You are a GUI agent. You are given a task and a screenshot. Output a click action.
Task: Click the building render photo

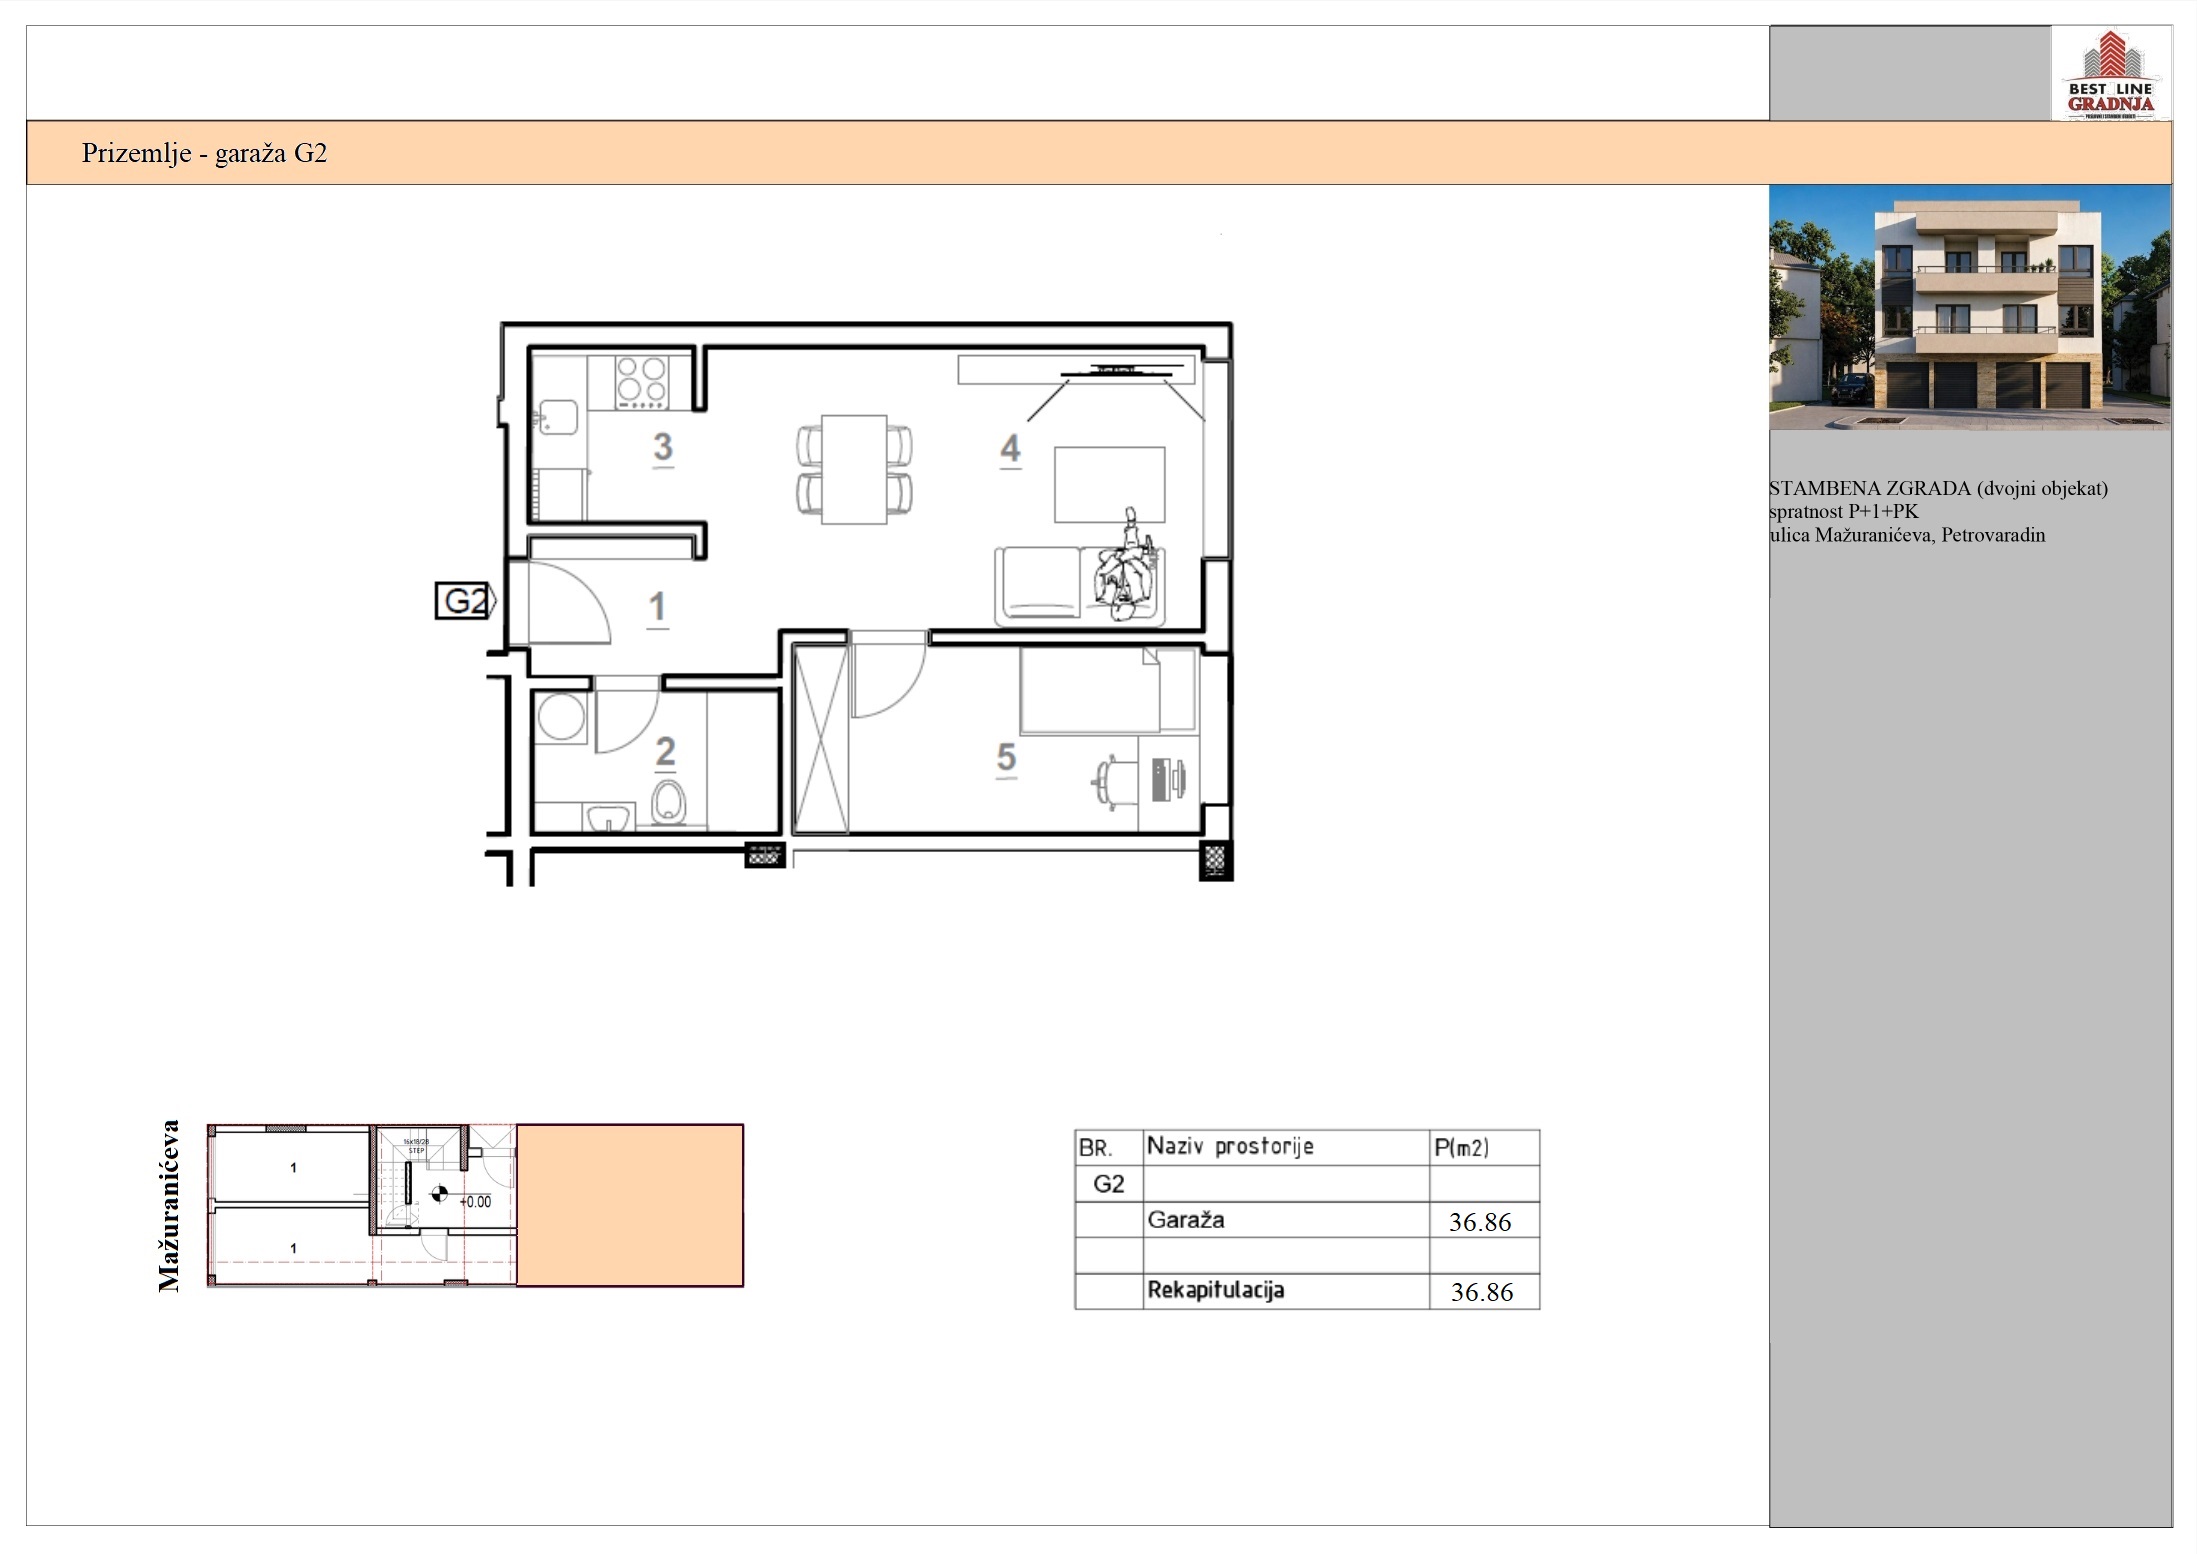tap(1969, 308)
